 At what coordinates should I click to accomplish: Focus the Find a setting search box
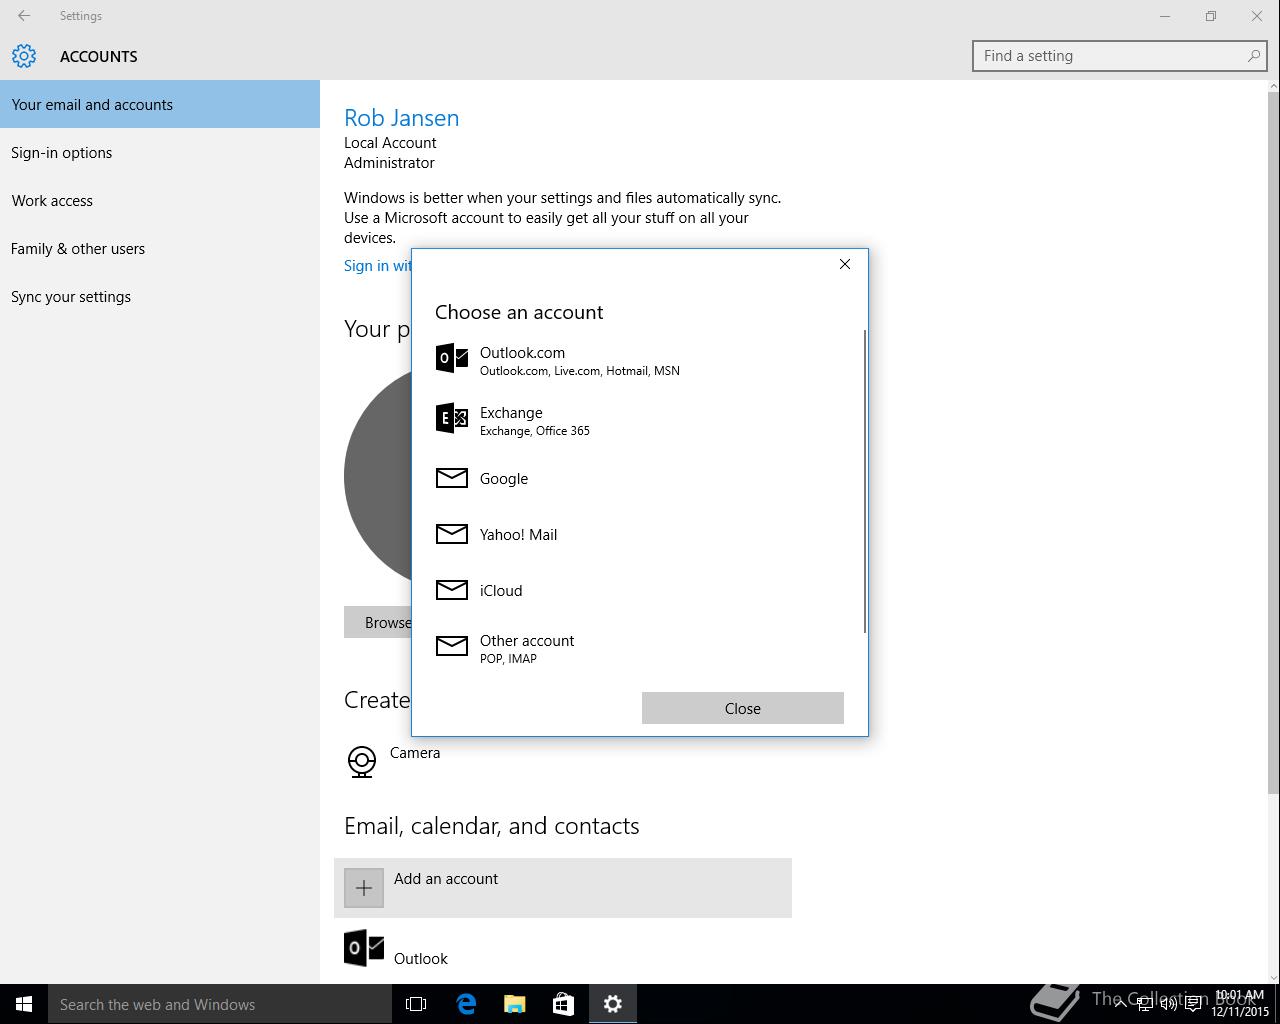(x=1120, y=56)
